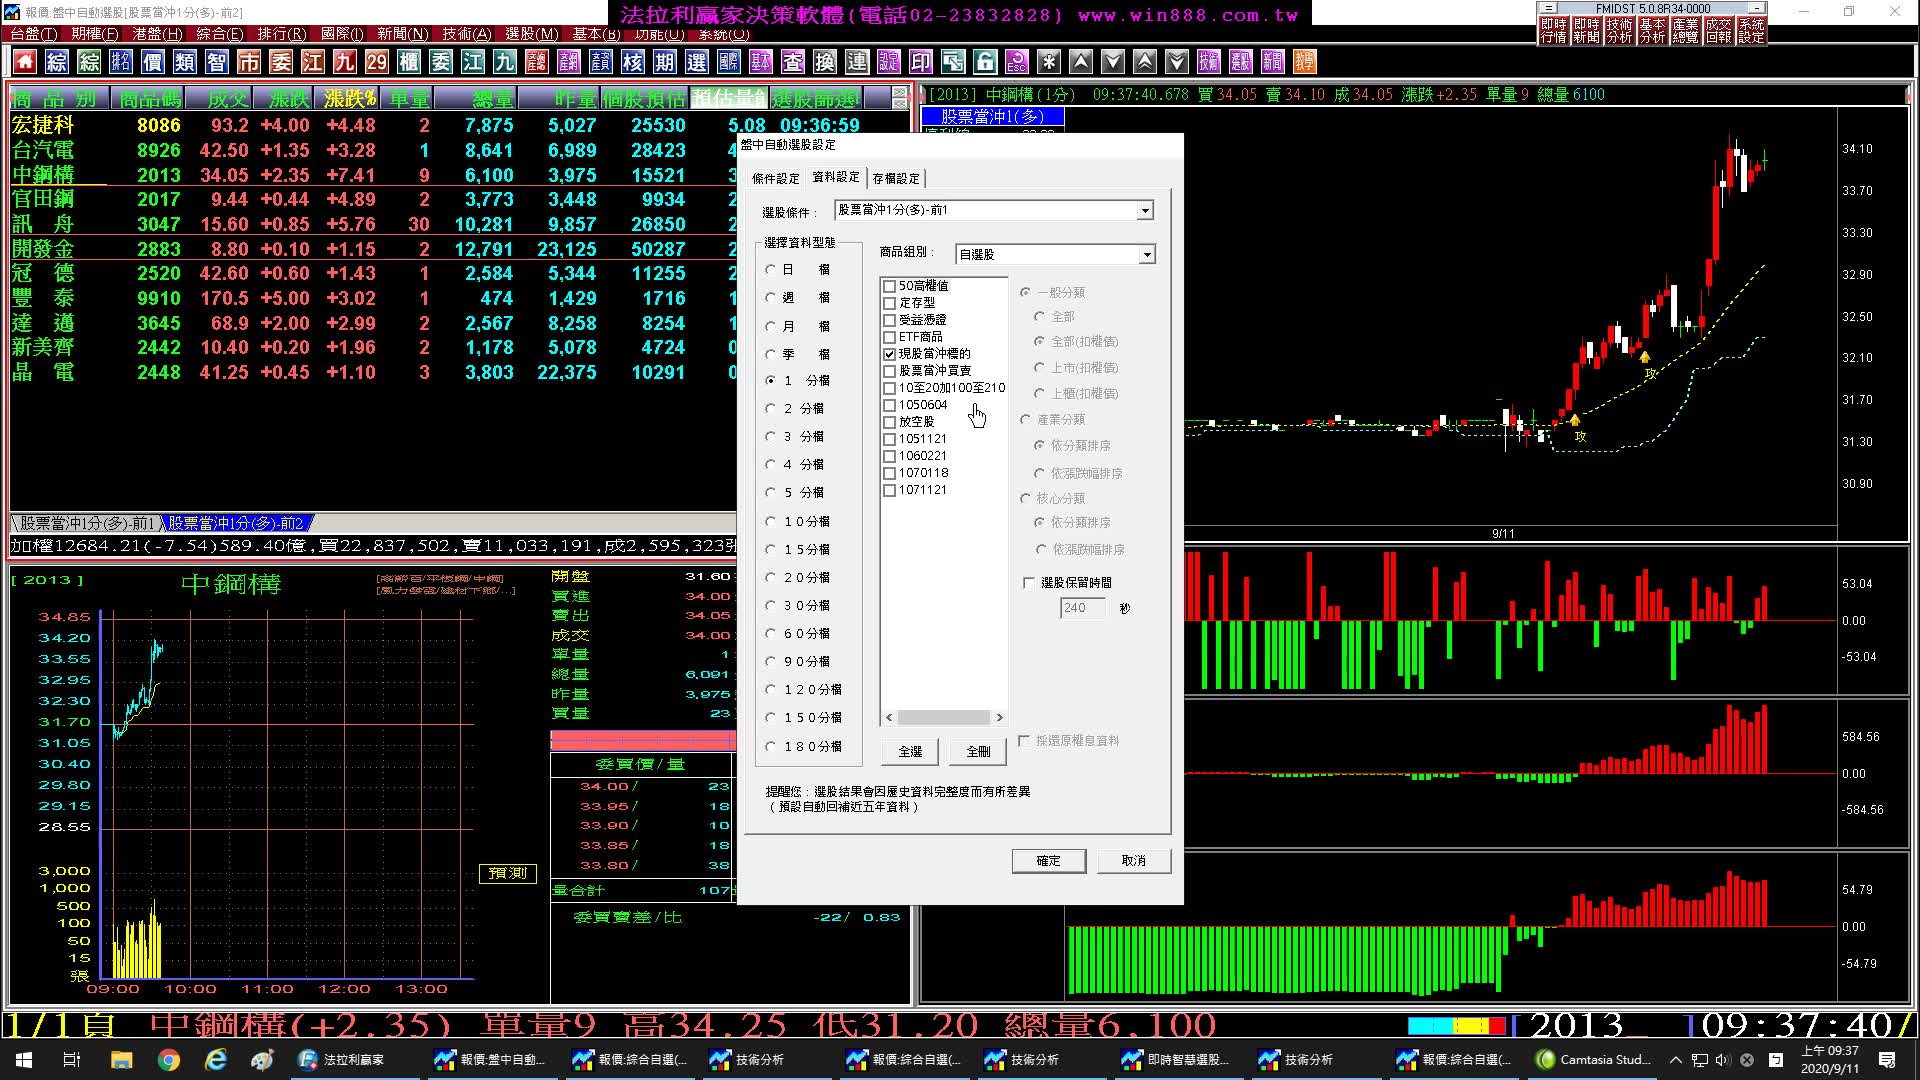
Task: Expand the 商品組別 dropdown
Action: (1147, 255)
